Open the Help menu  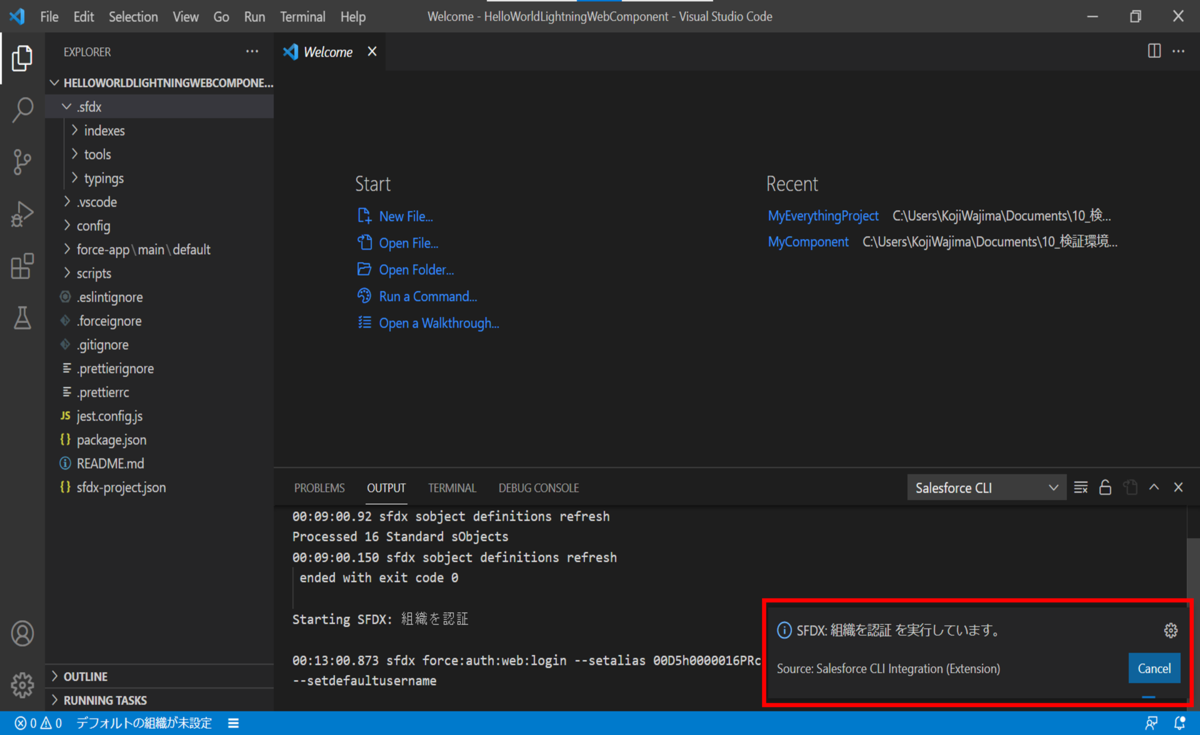click(x=353, y=17)
